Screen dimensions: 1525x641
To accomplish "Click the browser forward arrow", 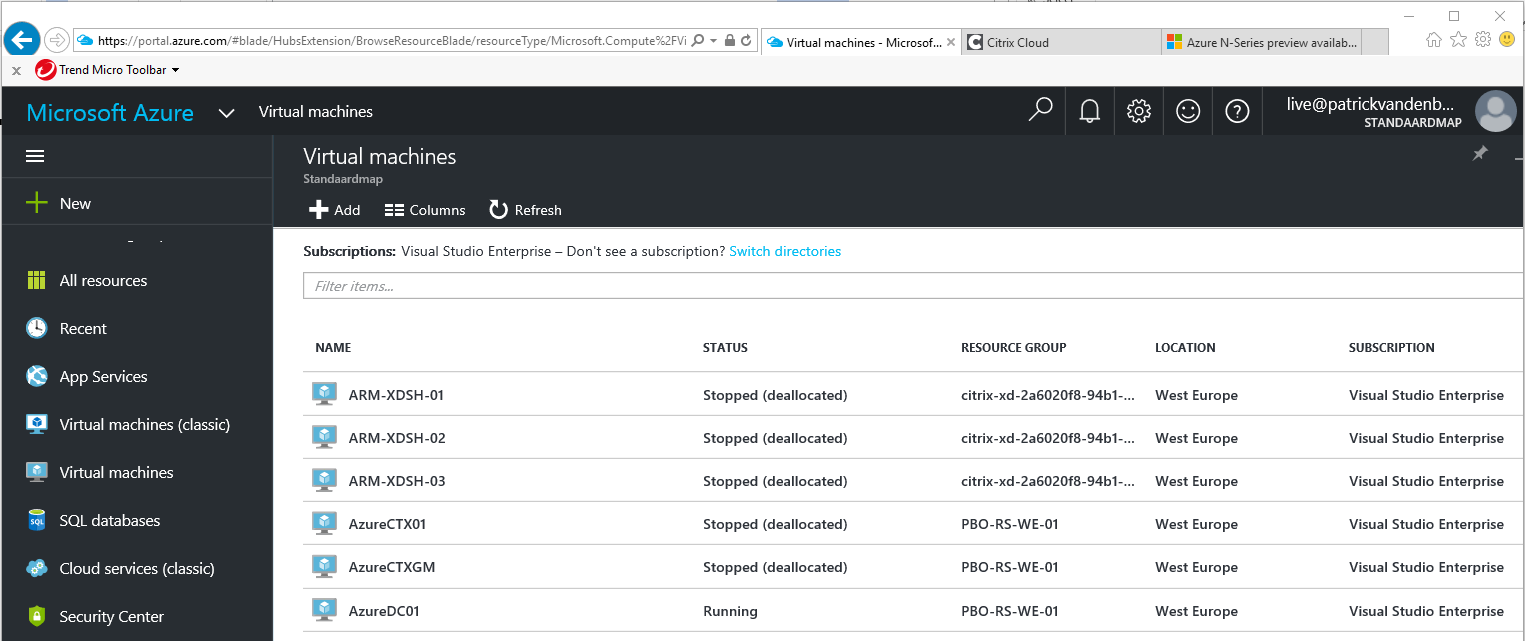I will coord(57,40).
